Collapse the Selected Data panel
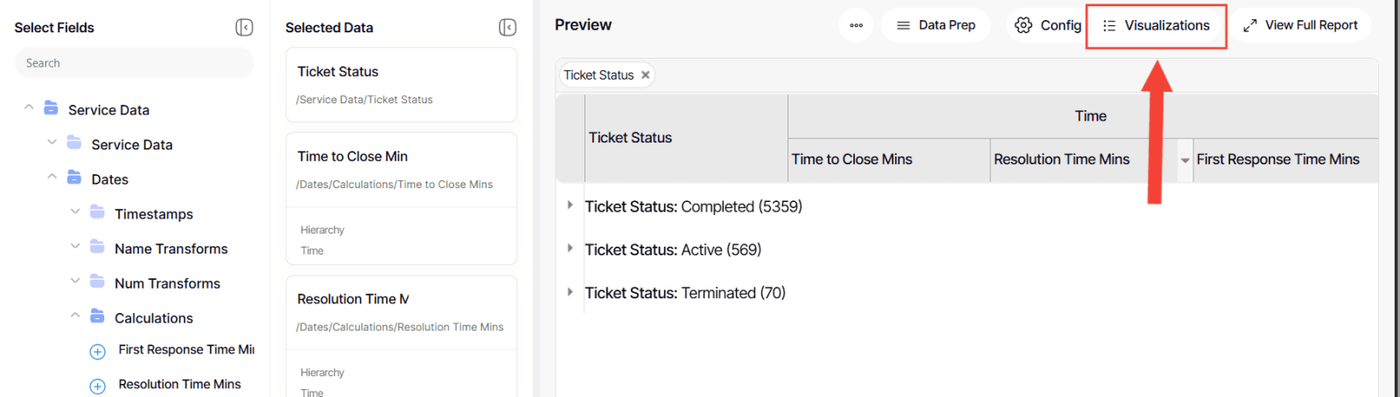The height and width of the screenshot is (397, 1400). tap(508, 27)
